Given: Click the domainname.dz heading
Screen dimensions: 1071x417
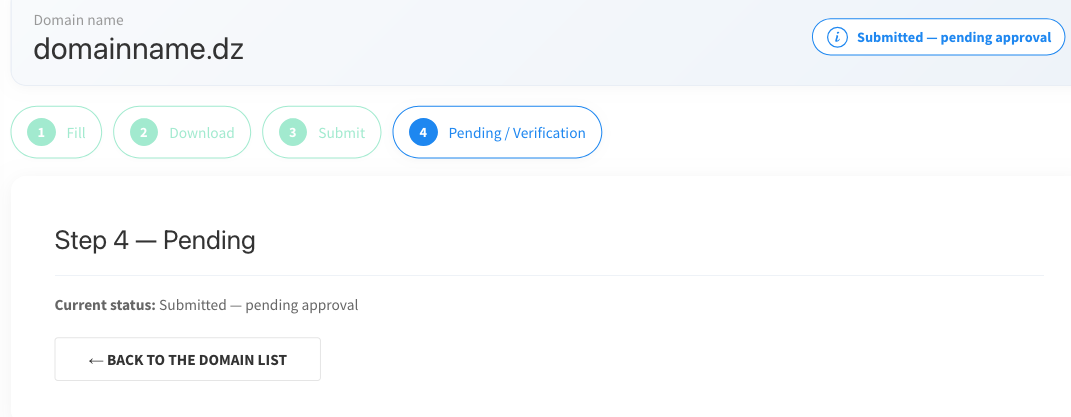Looking at the screenshot, I should (138, 49).
